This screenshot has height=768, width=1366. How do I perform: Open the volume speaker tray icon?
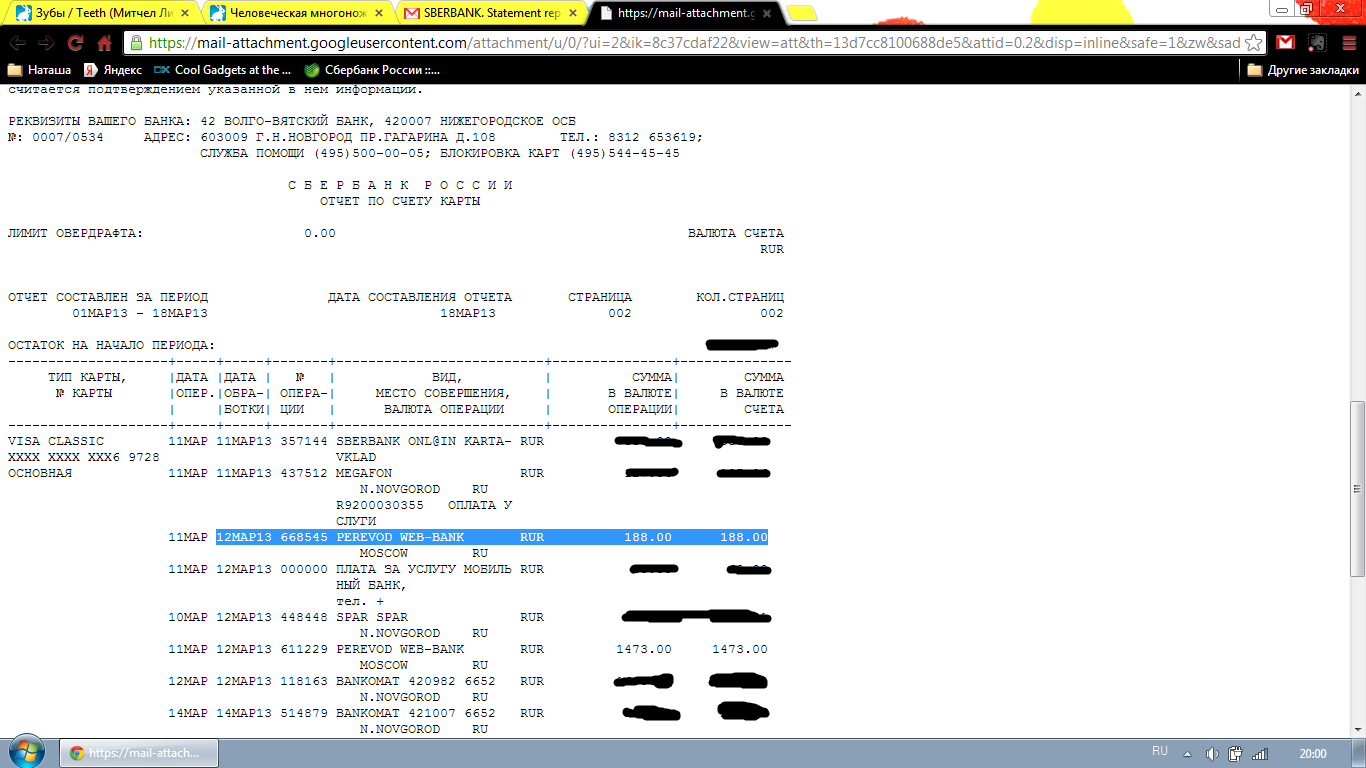[x=1211, y=753]
